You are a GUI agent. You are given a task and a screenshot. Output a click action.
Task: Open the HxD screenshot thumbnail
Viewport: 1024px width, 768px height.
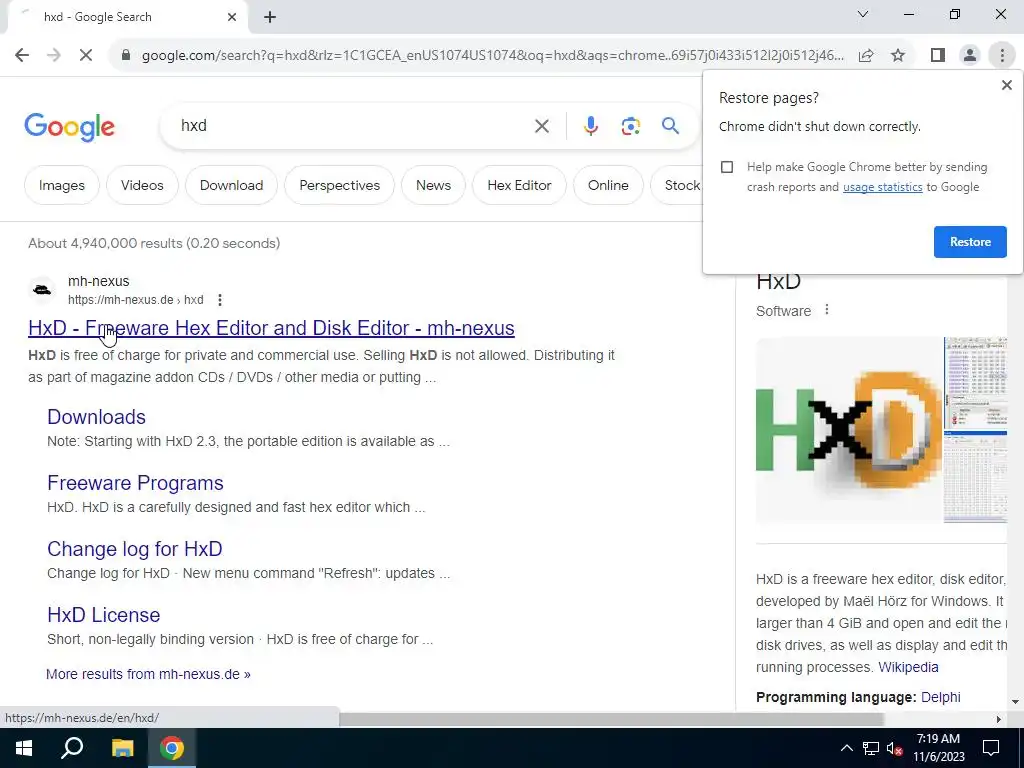pos(975,430)
